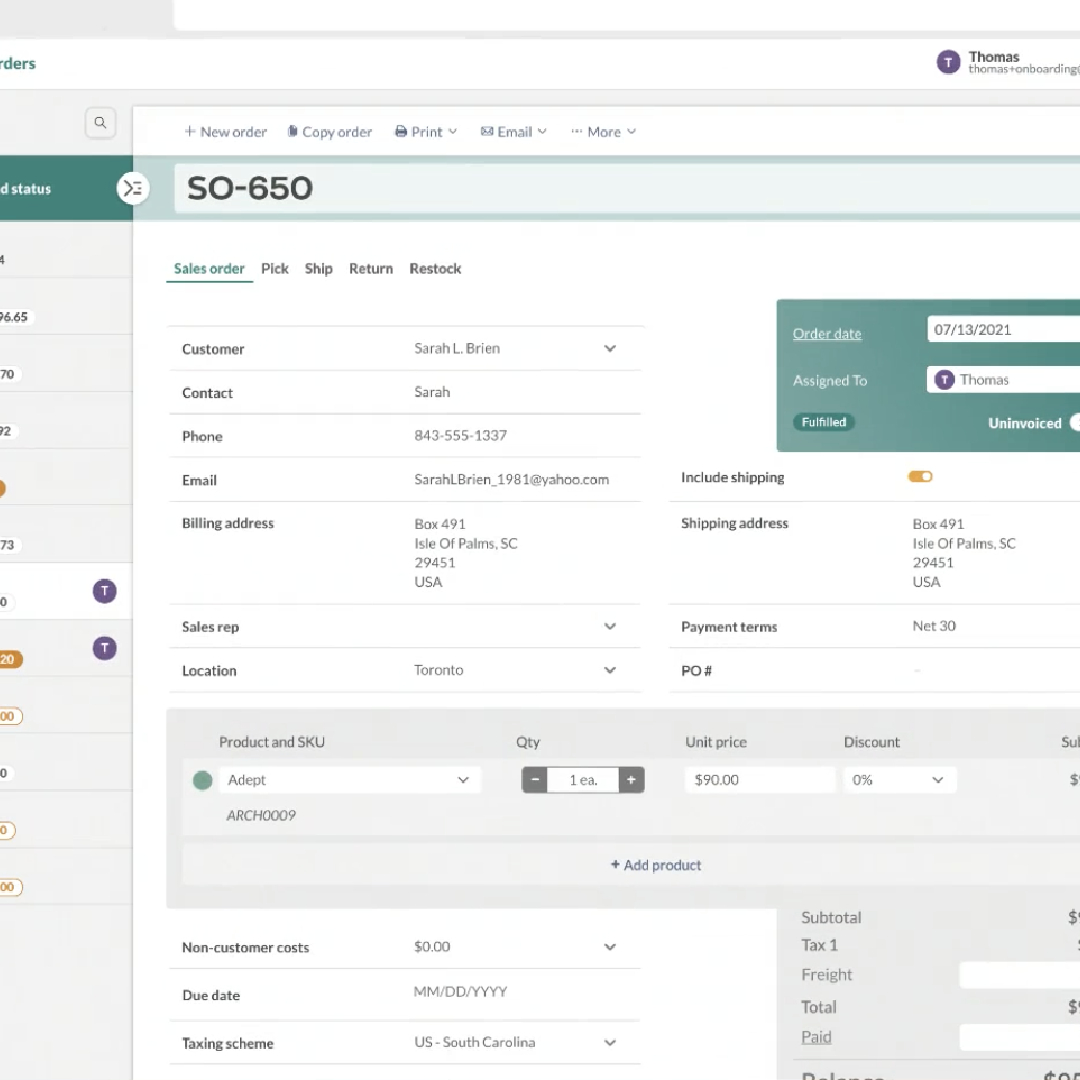Select the Print icon in the toolbar
Screen dimensions: 1080x1080
(x=401, y=131)
